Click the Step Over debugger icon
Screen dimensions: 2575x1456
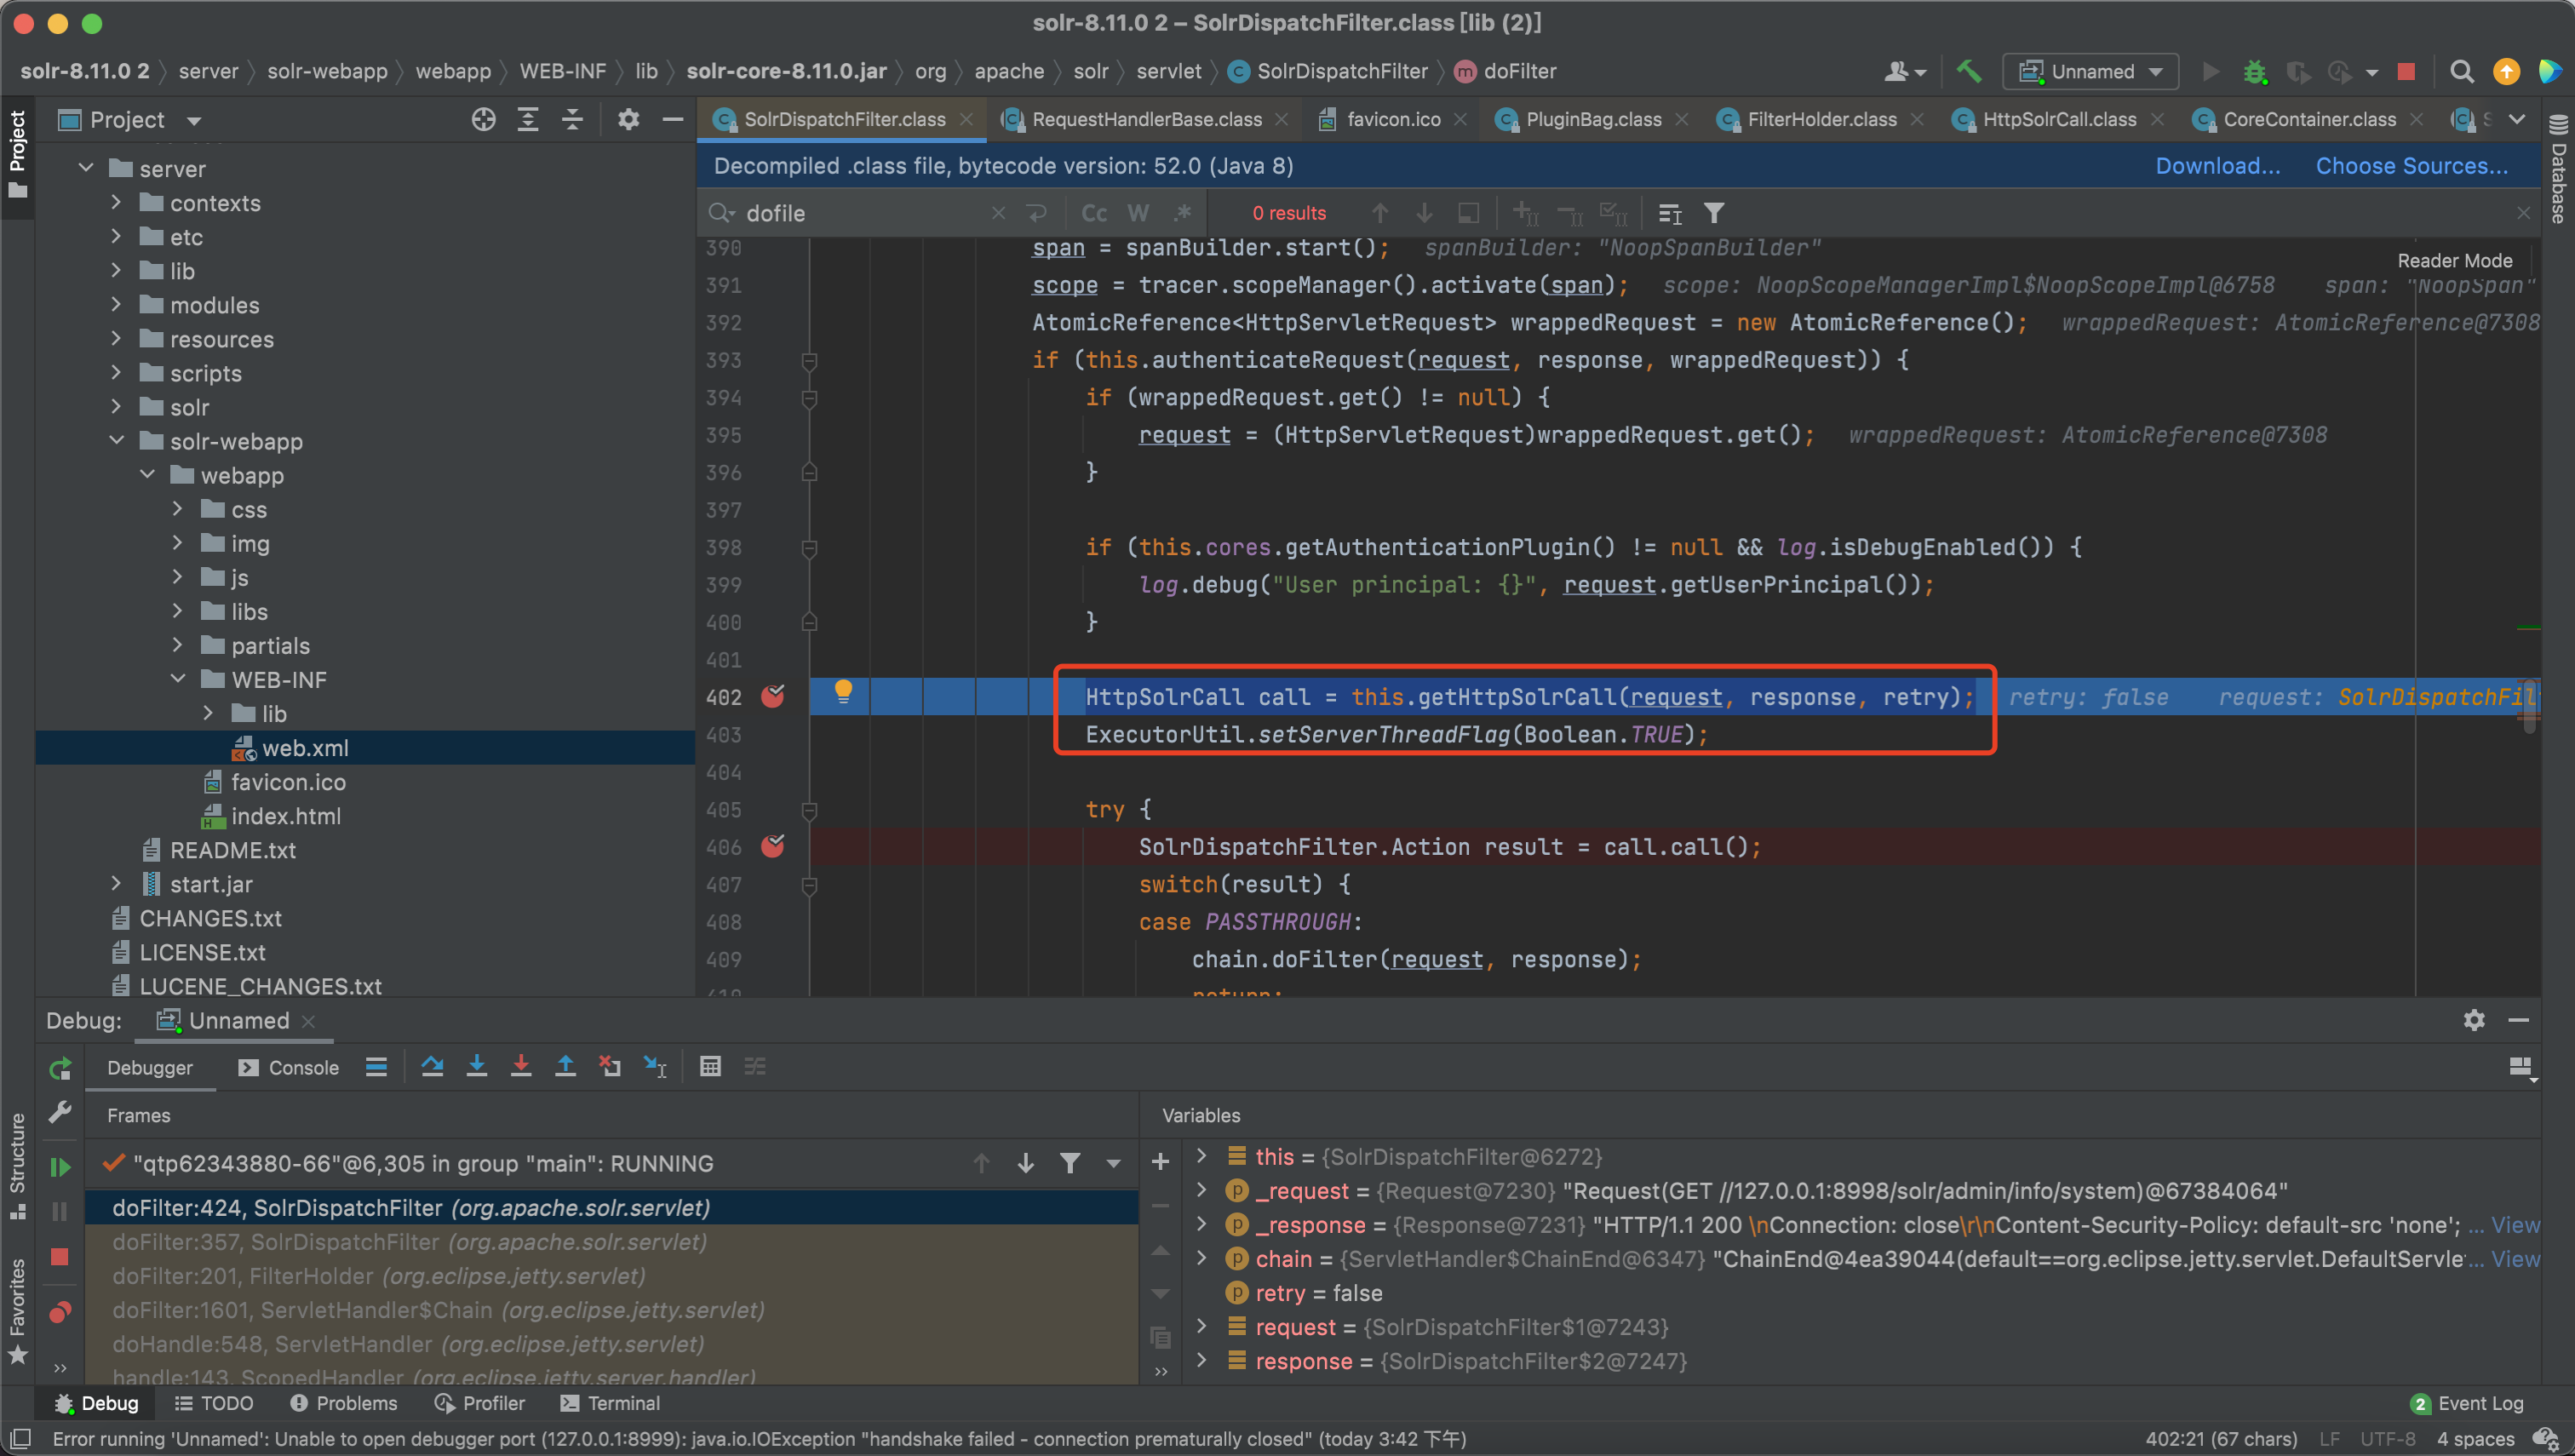(x=432, y=1067)
